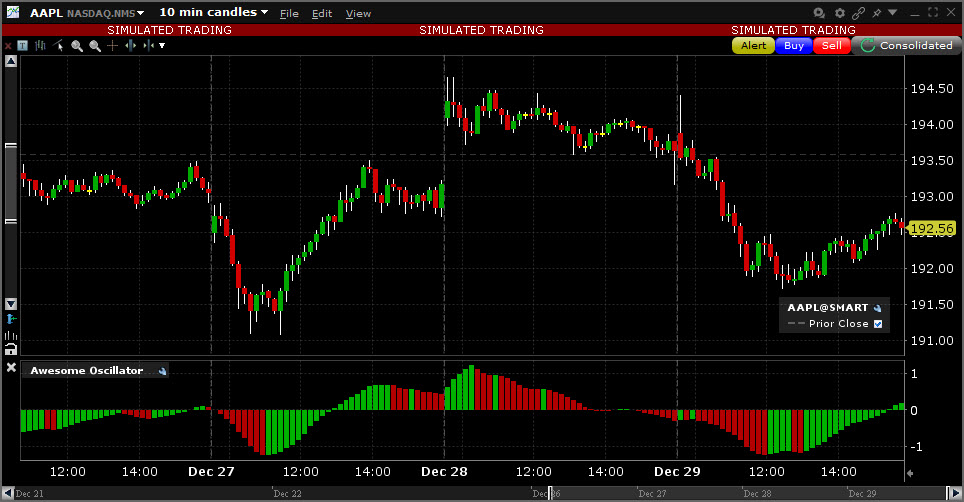The width and height of the screenshot is (964, 502).
Task: Click the 191.00 price axis label
Action: (x=932, y=340)
